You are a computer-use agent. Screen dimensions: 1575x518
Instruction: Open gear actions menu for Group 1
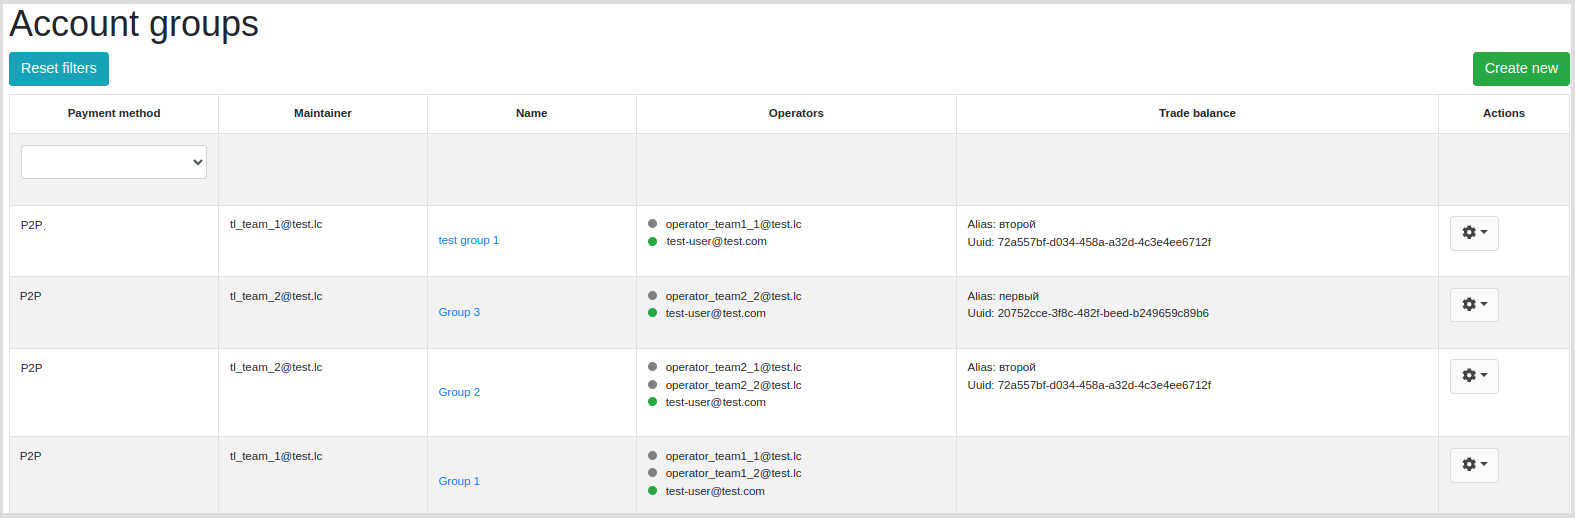1474,465
